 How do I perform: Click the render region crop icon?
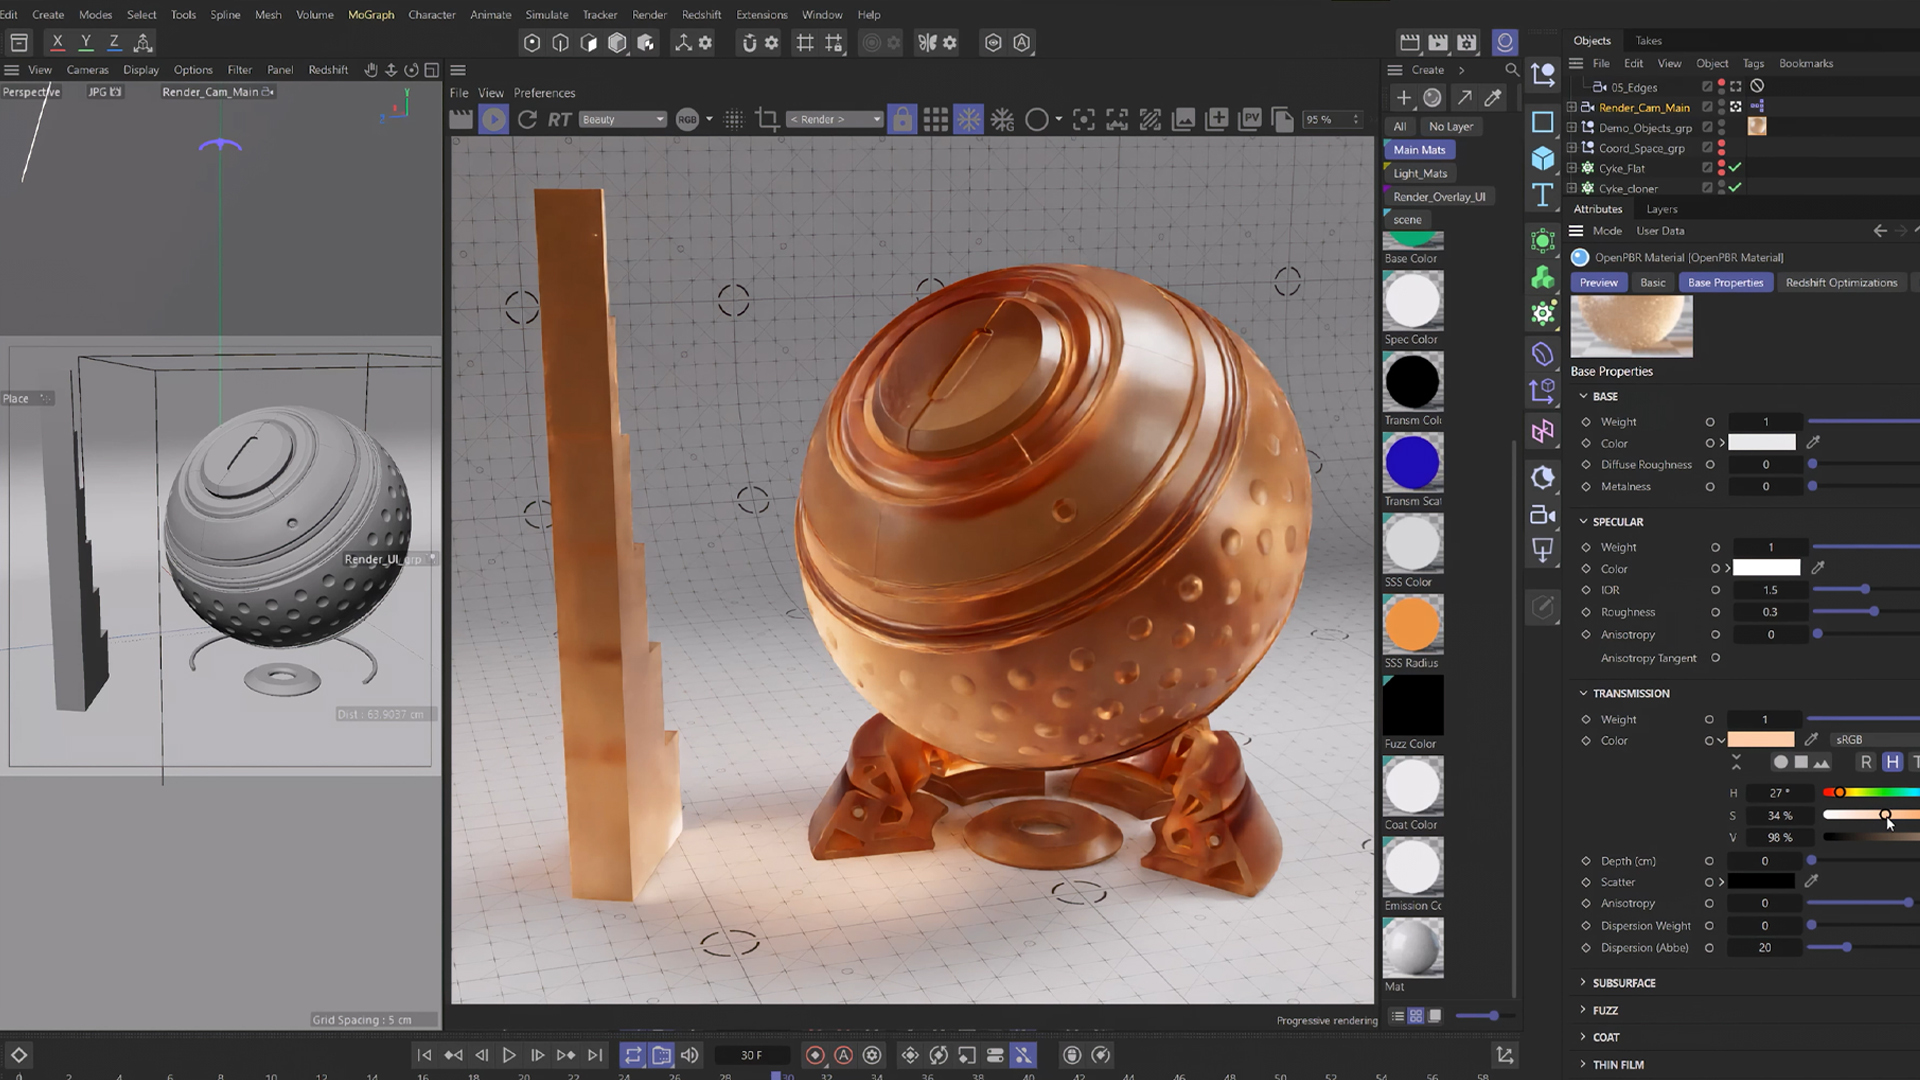(767, 119)
